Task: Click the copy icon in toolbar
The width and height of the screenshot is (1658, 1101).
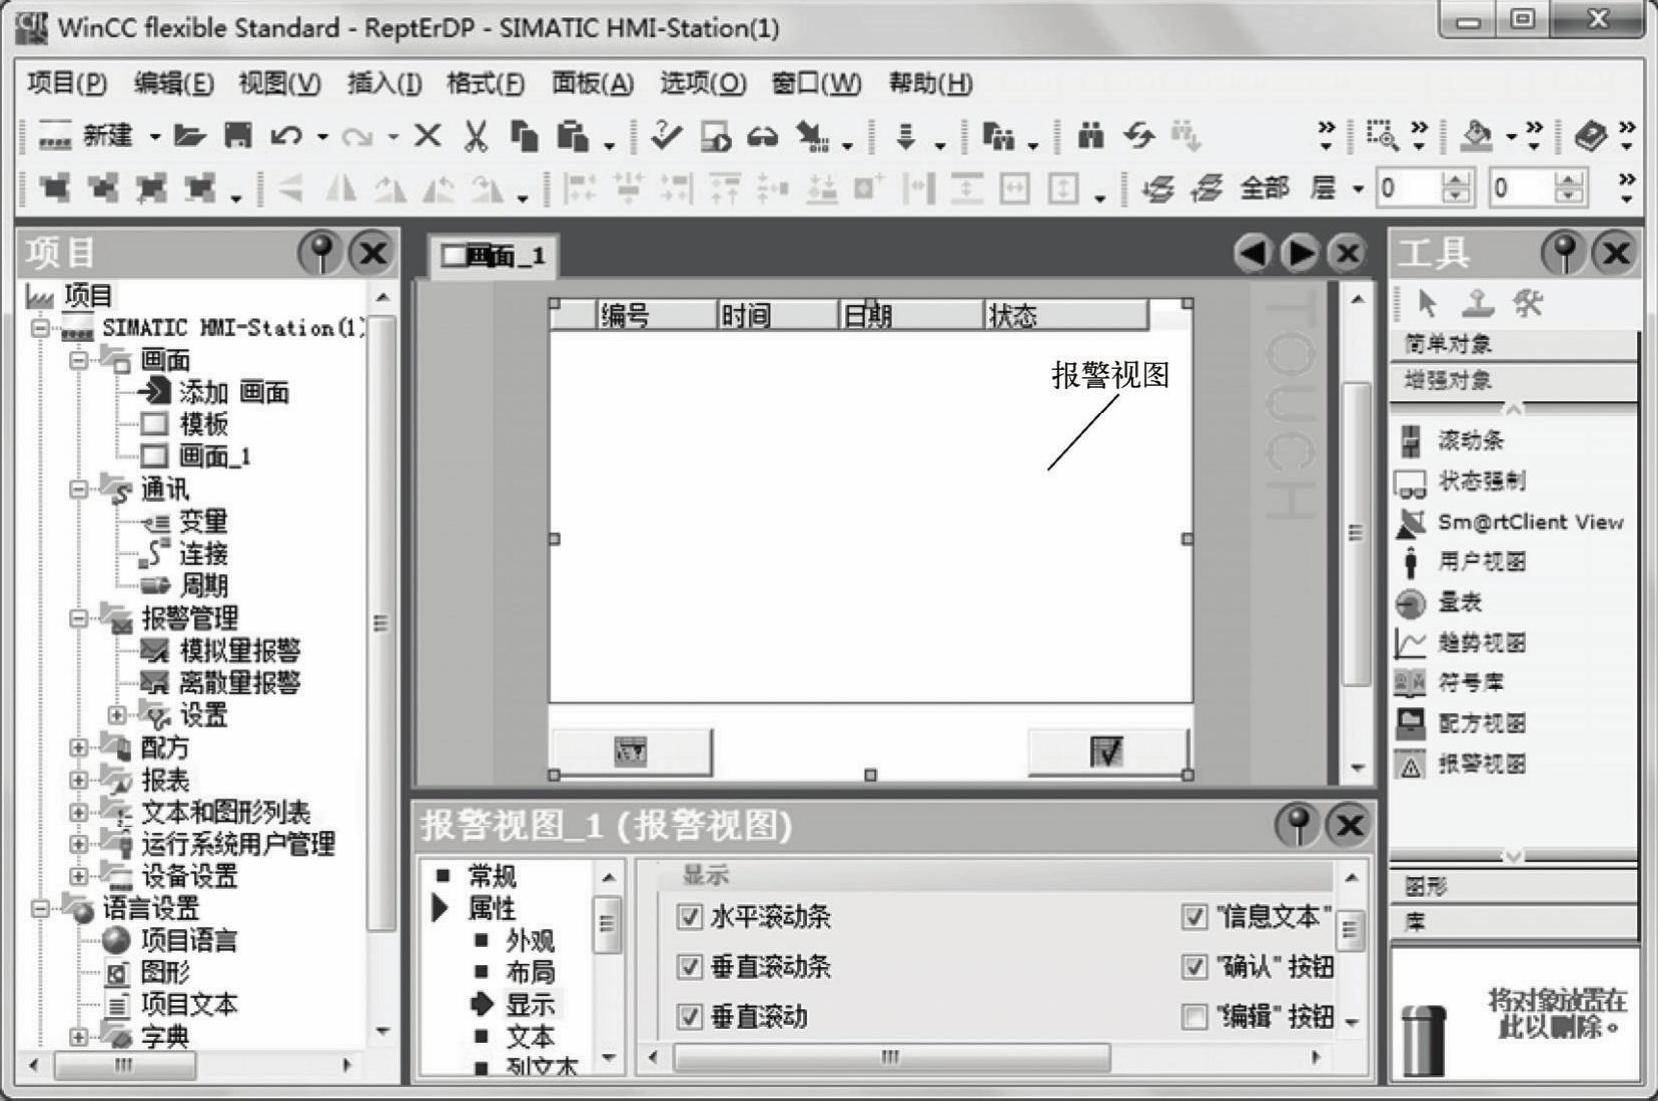Action: coord(524,135)
